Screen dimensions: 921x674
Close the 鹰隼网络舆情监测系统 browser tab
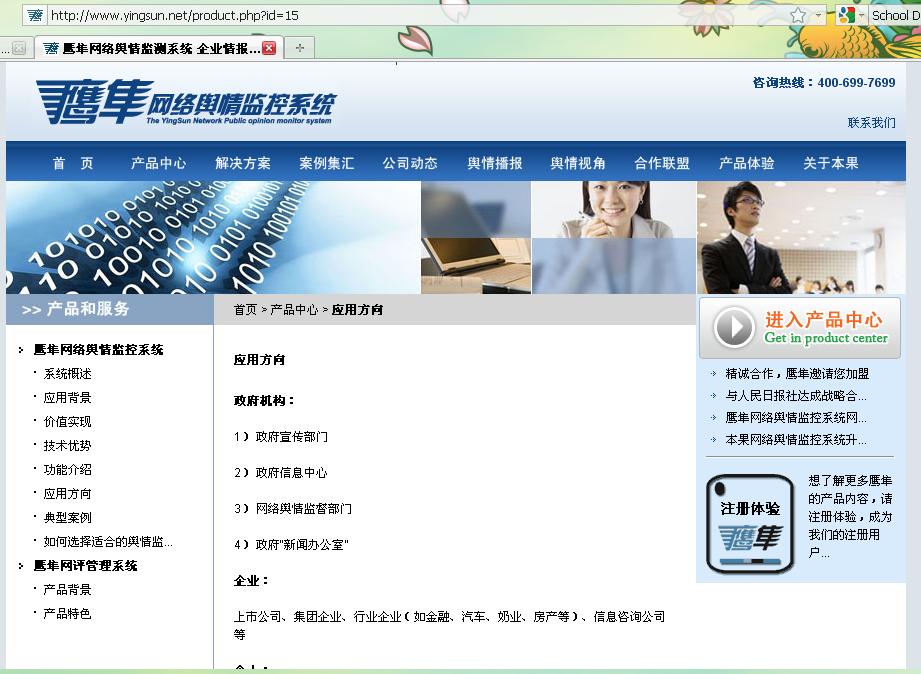coord(269,48)
